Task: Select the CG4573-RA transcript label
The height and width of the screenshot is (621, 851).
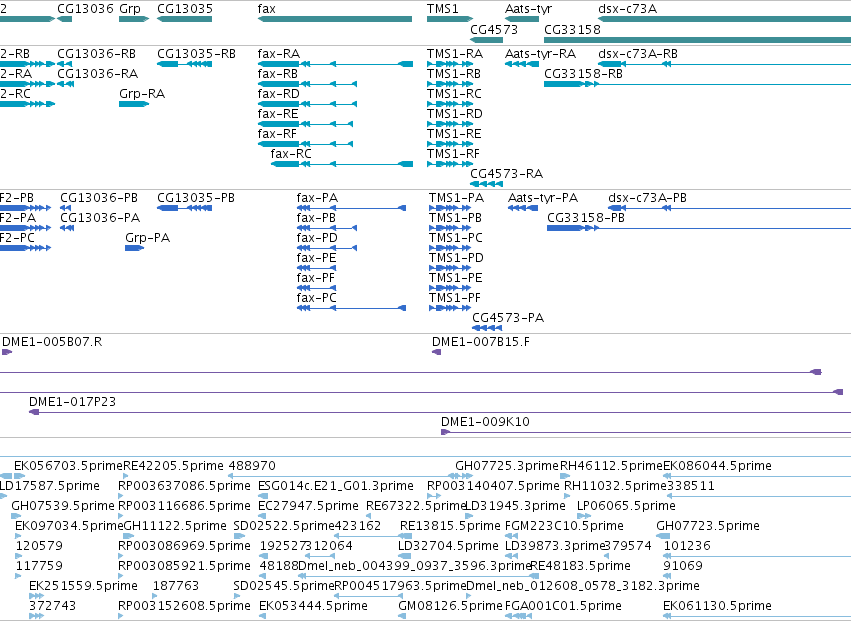Action: point(506,174)
